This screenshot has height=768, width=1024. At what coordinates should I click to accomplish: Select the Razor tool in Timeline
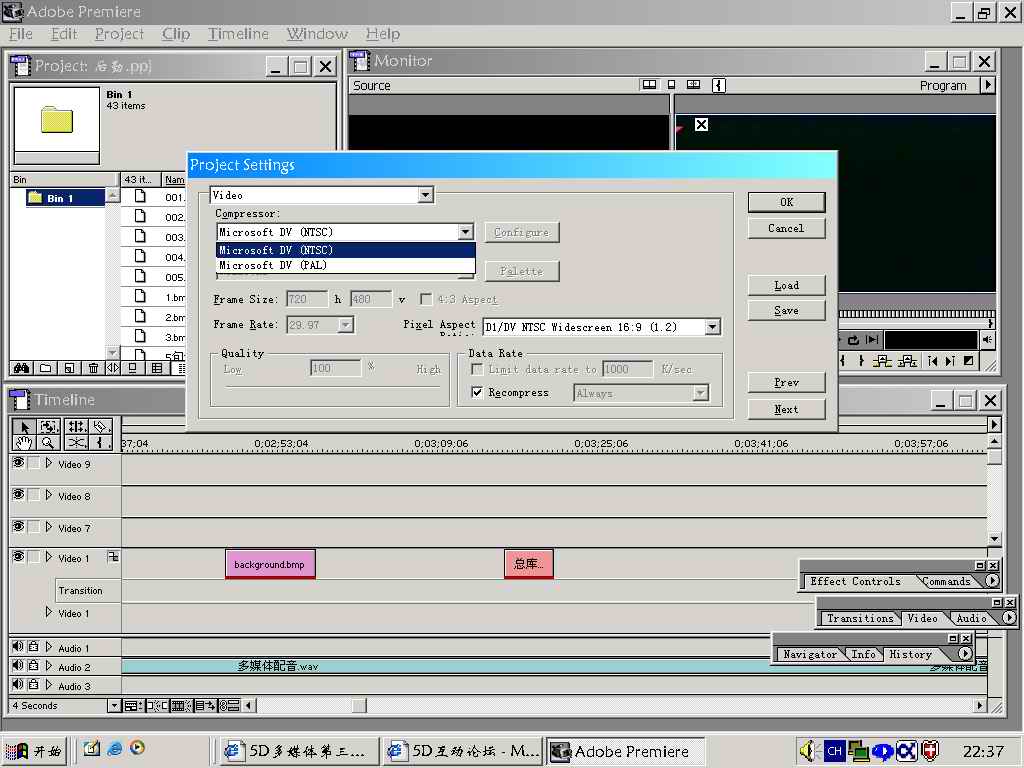(x=101, y=427)
